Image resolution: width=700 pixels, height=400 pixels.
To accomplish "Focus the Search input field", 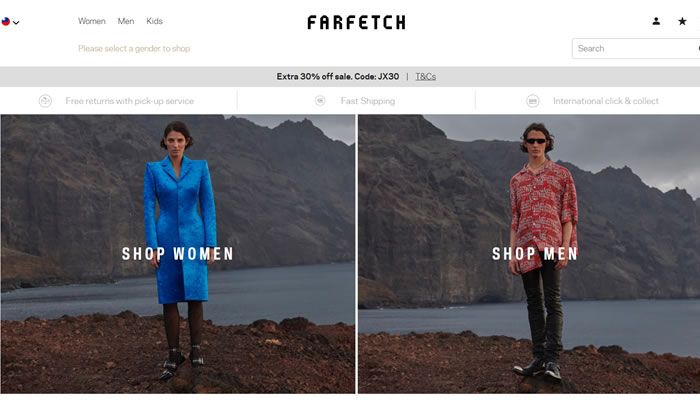I will click(x=636, y=49).
